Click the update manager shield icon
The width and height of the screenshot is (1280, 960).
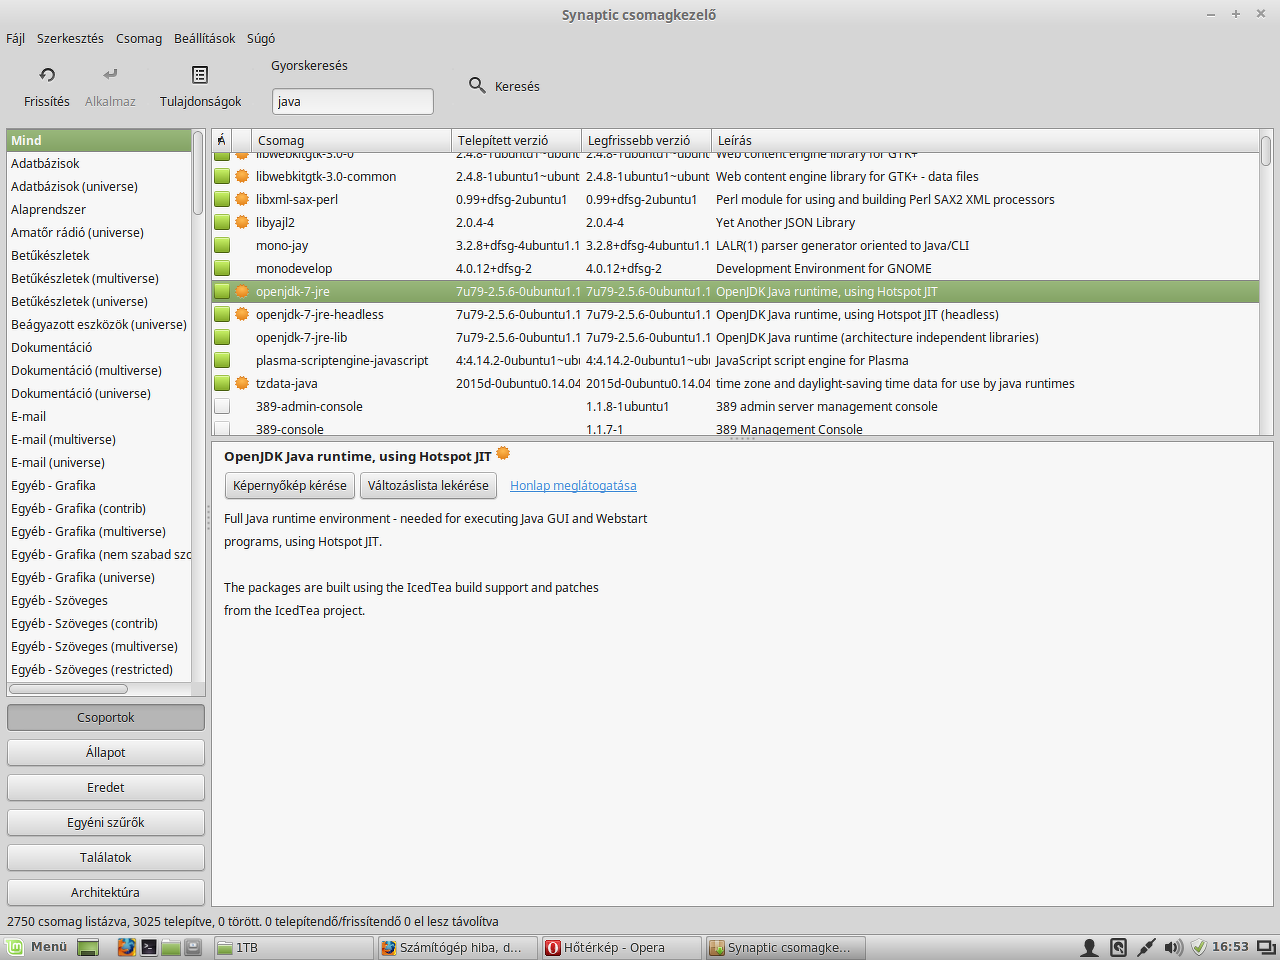point(1199,947)
